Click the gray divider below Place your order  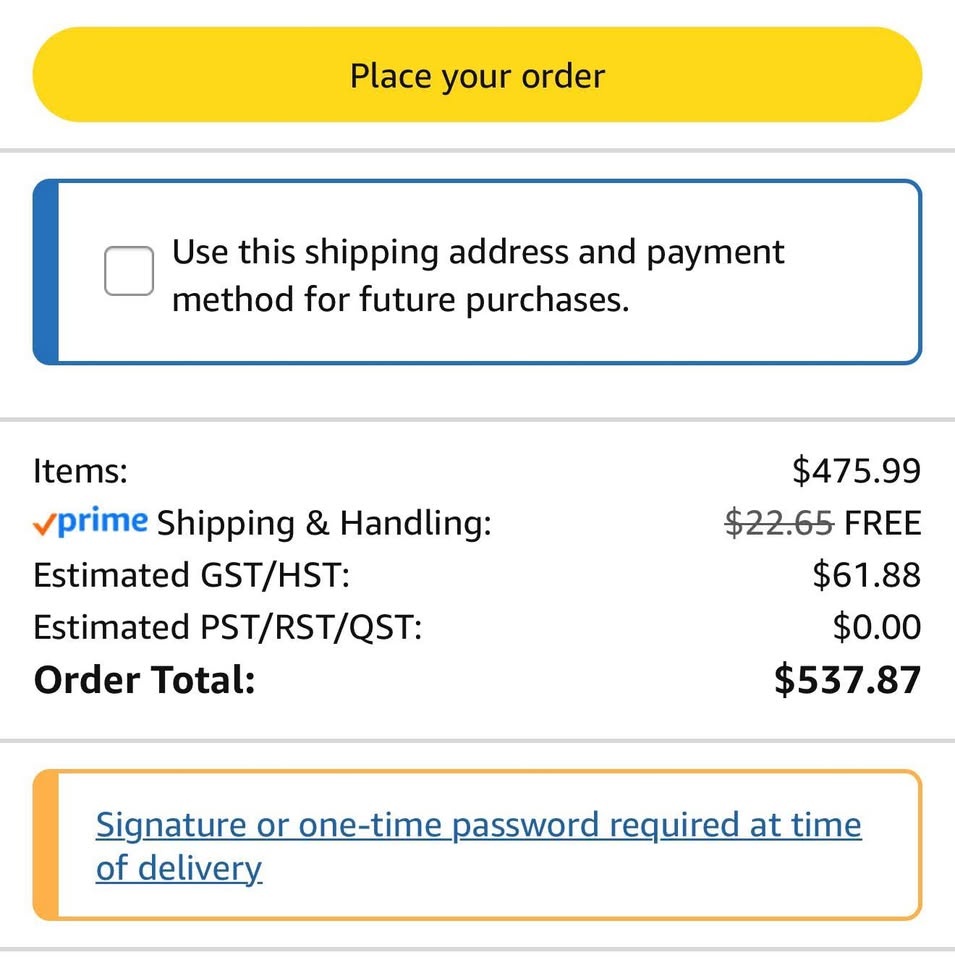click(x=477, y=151)
